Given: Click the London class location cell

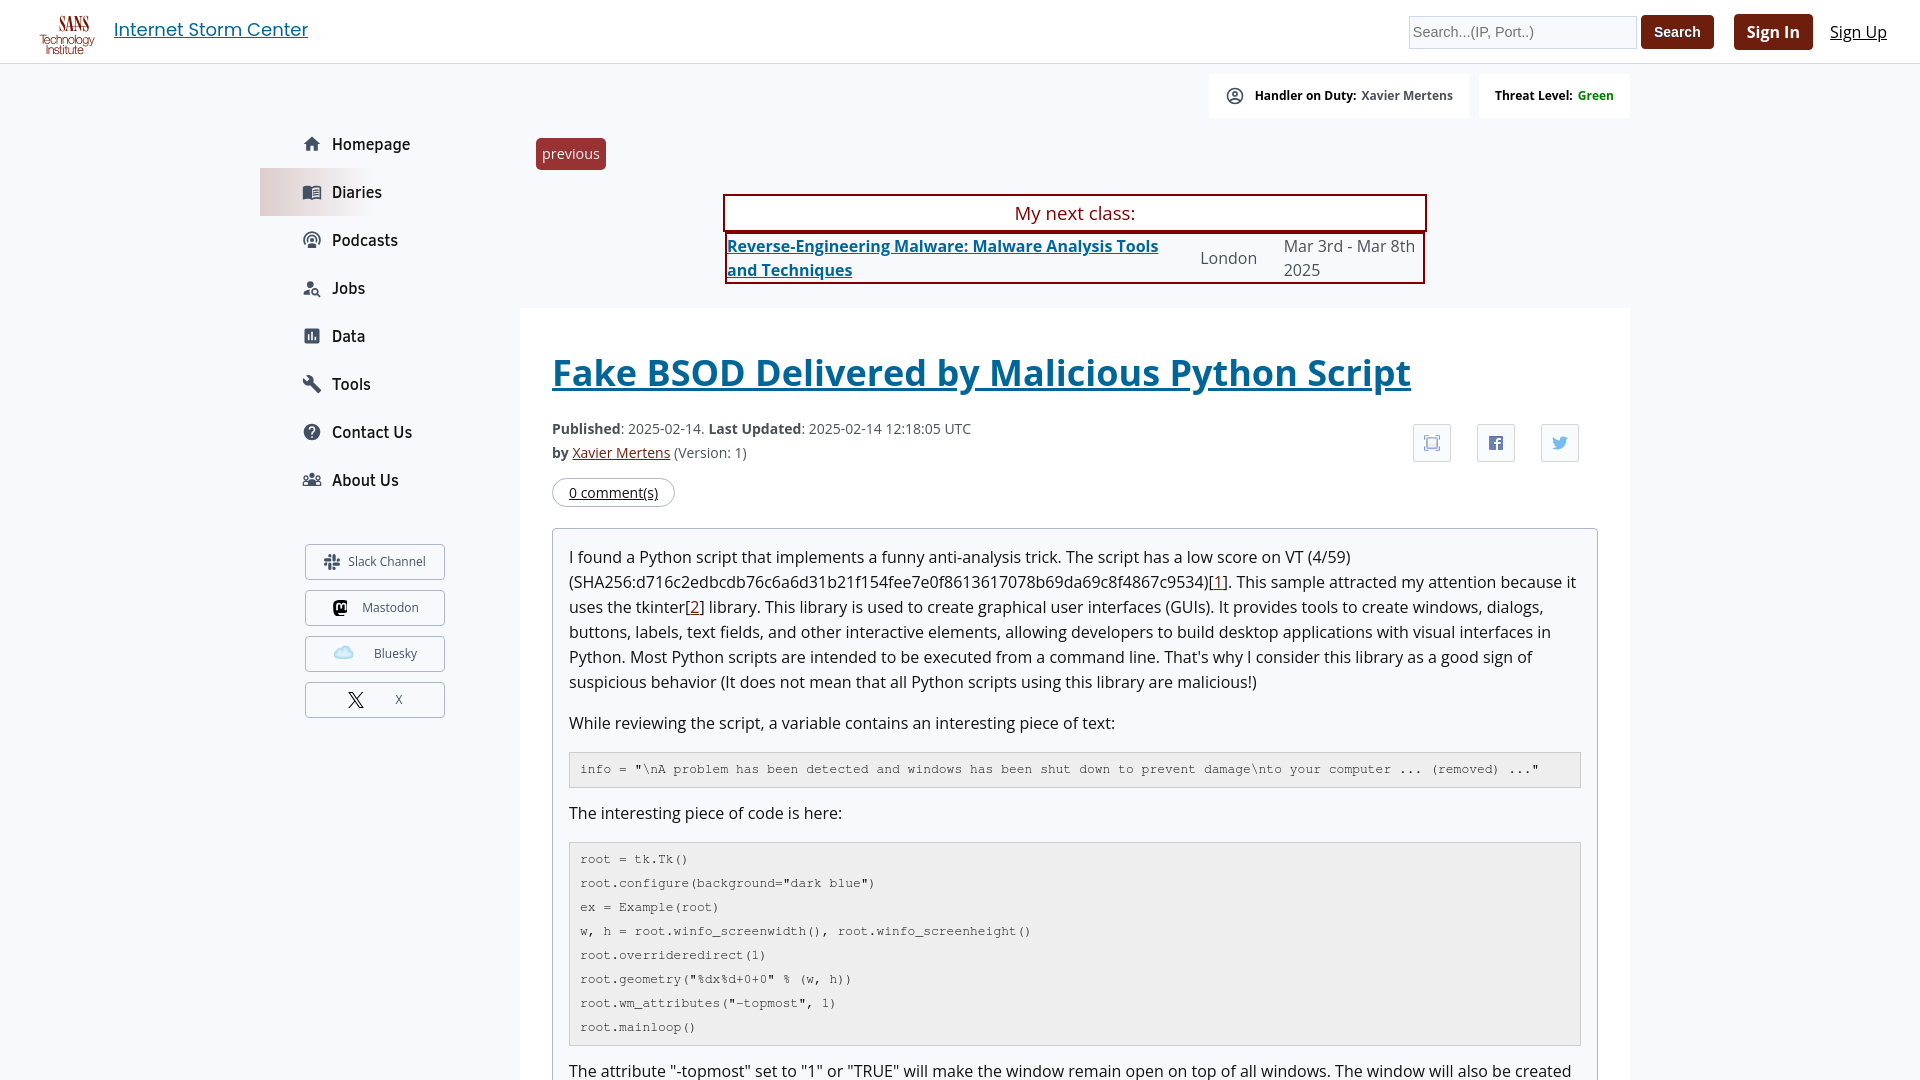Looking at the screenshot, I should (1228, 258).
